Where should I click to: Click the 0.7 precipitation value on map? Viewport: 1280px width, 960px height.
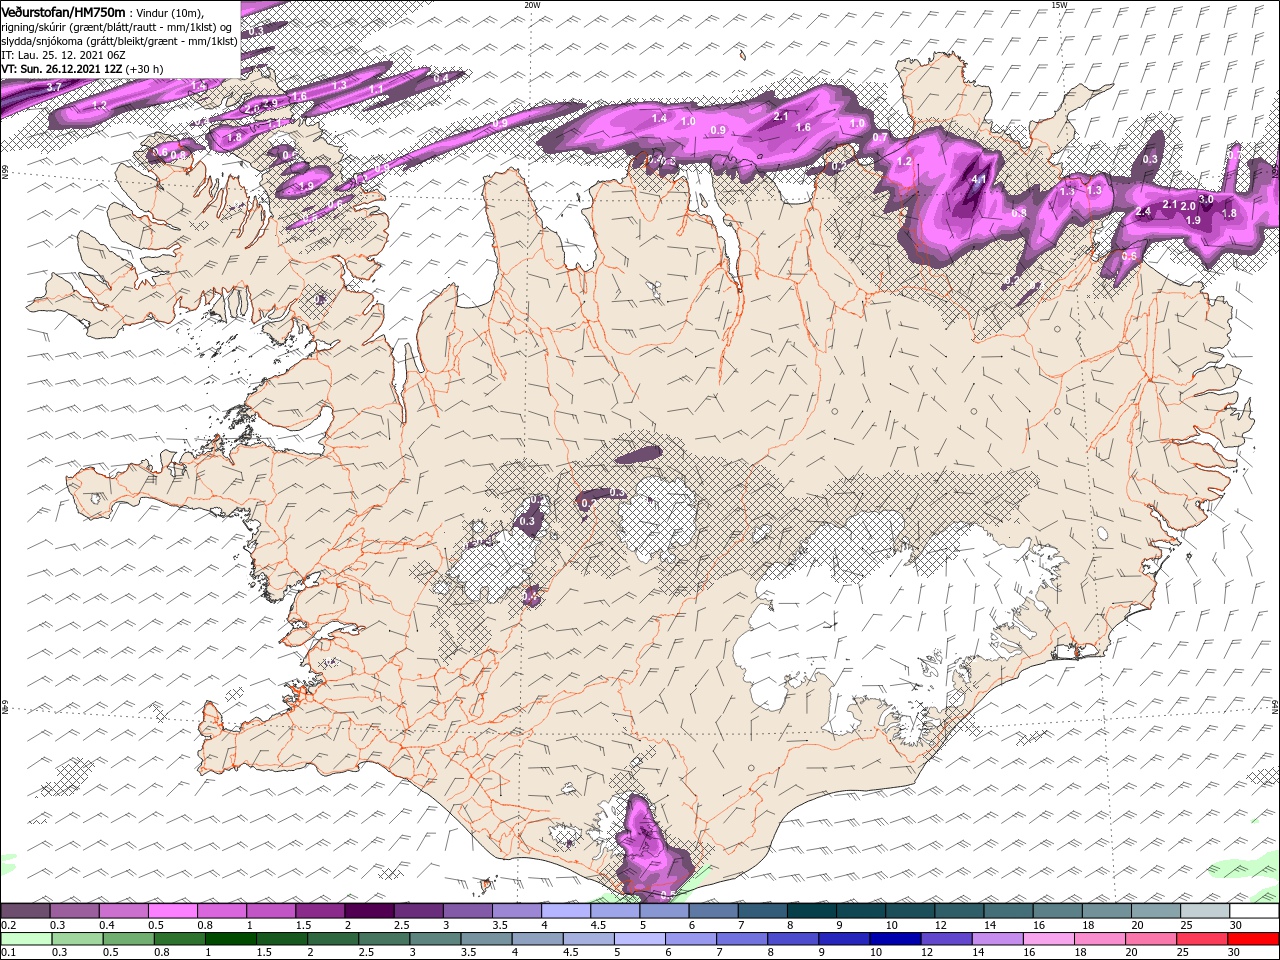click(x=880, y=137)
